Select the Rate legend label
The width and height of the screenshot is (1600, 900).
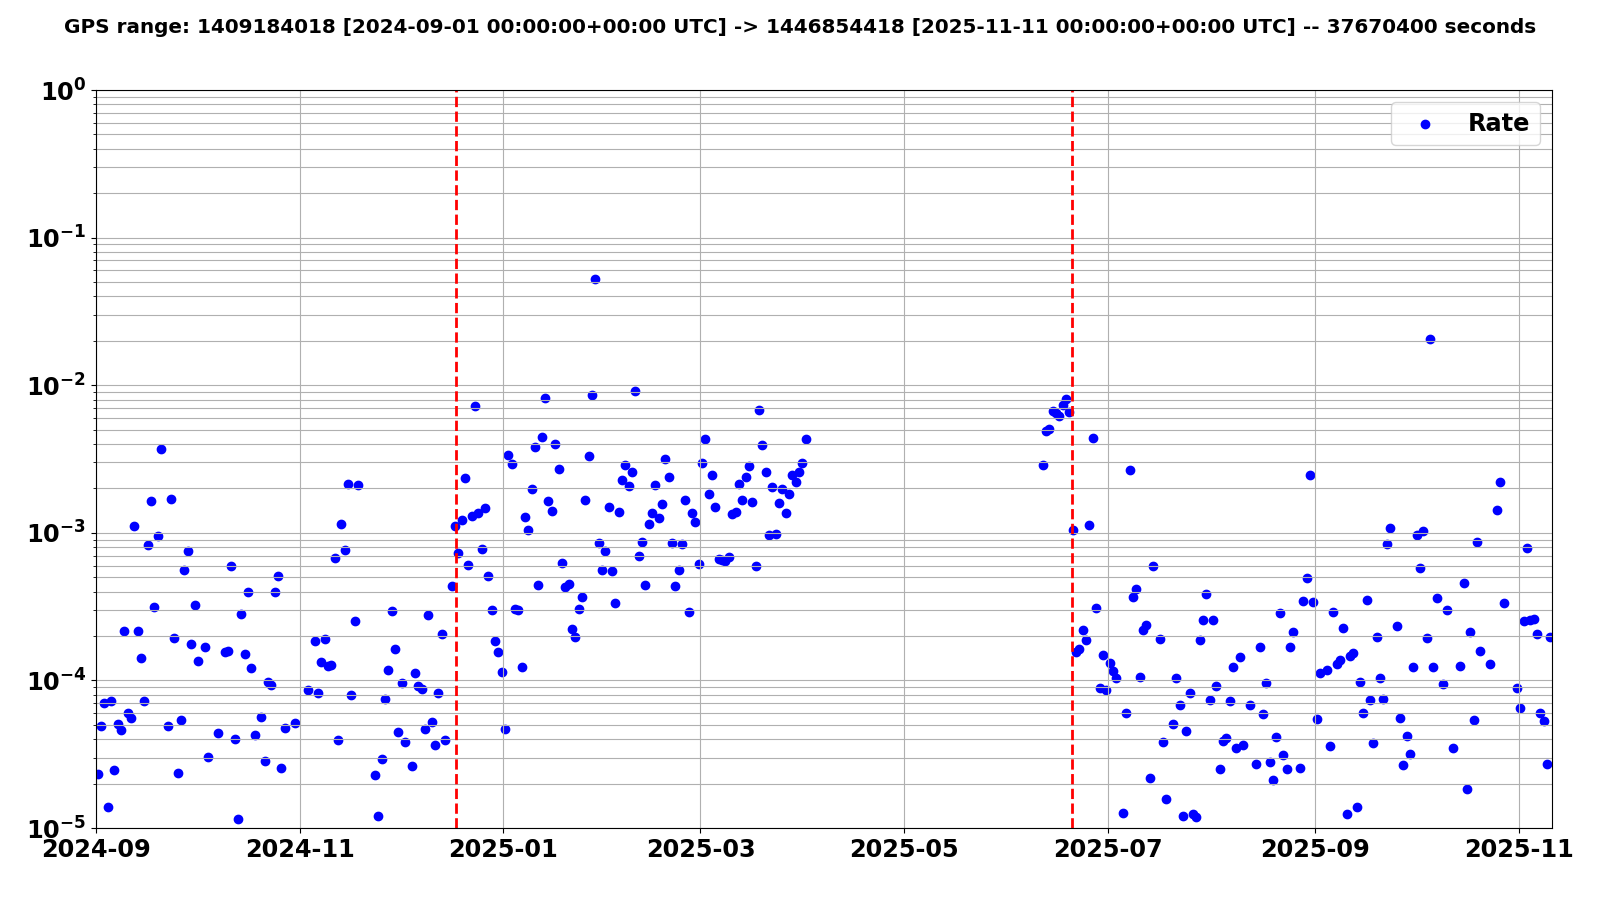pyautogui.click(x=1497, y=124)
